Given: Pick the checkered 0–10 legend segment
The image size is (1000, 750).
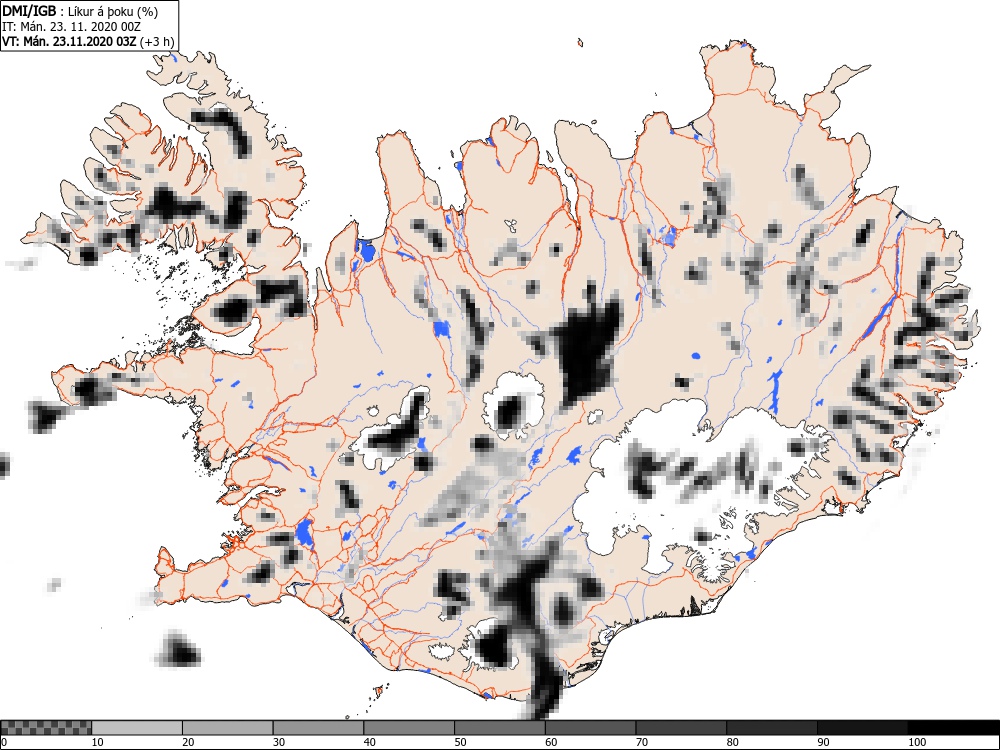Looking at the screenshot, I should click(46, 727).
